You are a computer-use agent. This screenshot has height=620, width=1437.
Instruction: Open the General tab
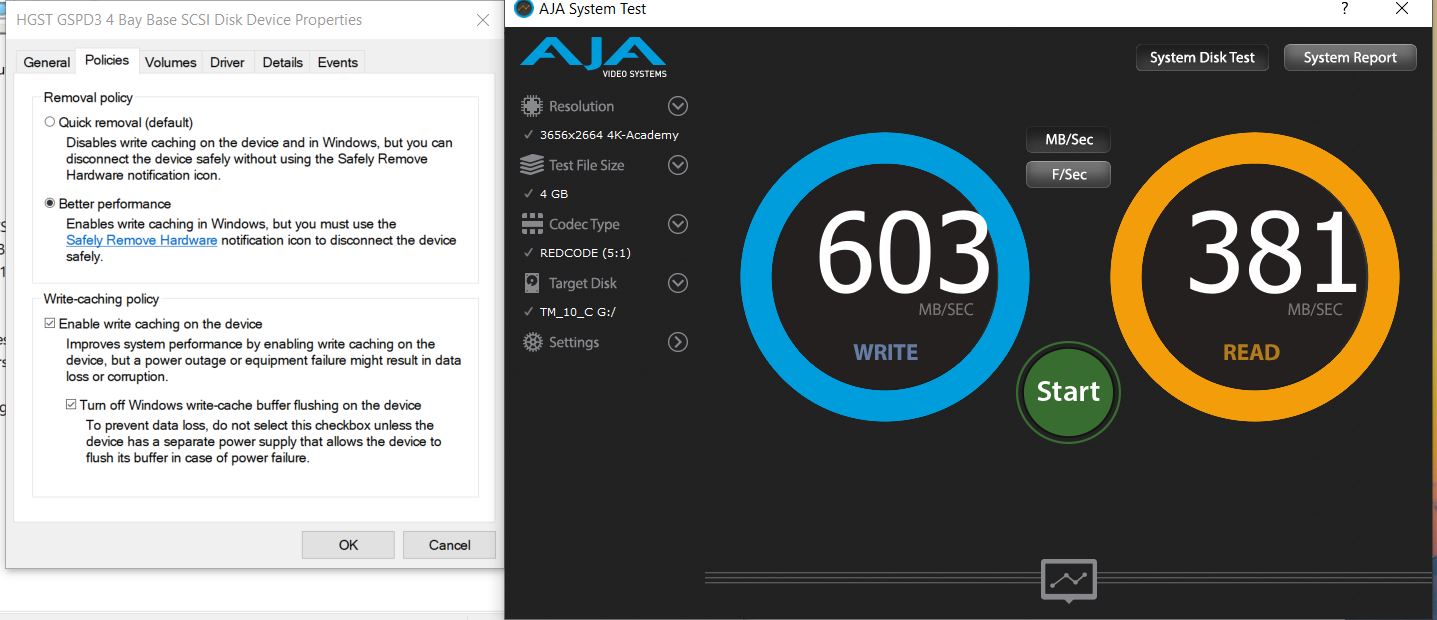click(47, 62)
